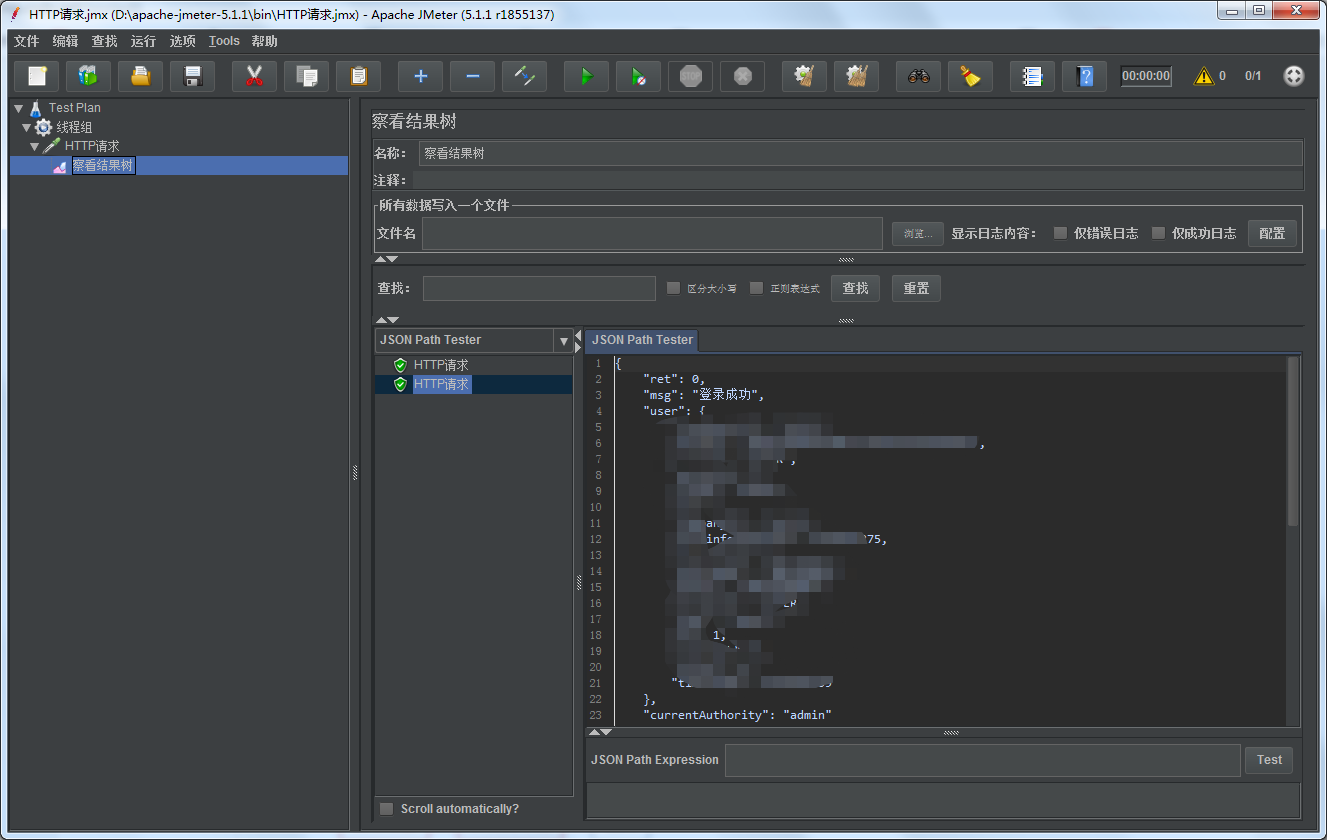The width and height of the screenshot is (1327, 840).
Task: Open the 编辑 menu
Action: [65, 41]
